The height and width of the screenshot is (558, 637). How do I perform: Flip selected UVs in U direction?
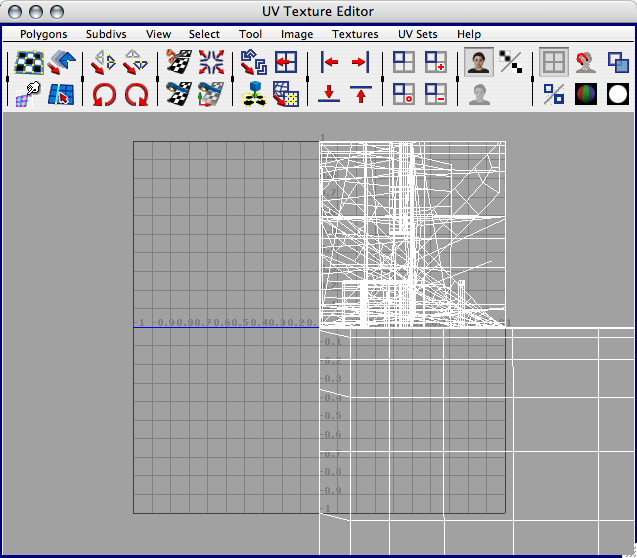tap(103, 62)
